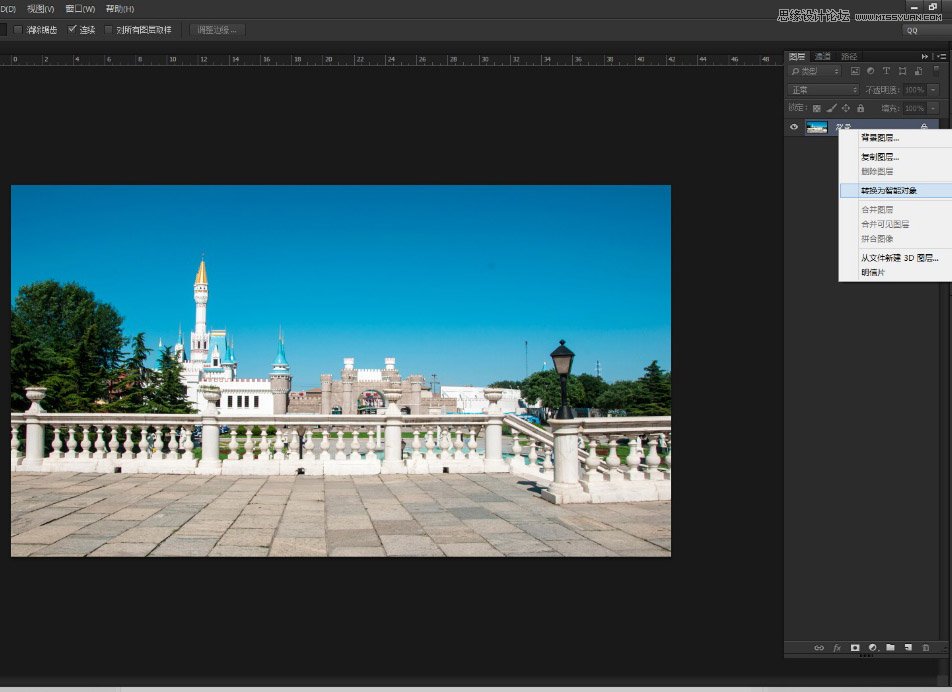The image size is (952, 692).
Task: Click the lock all padlock icon
Action: point(860,108)
